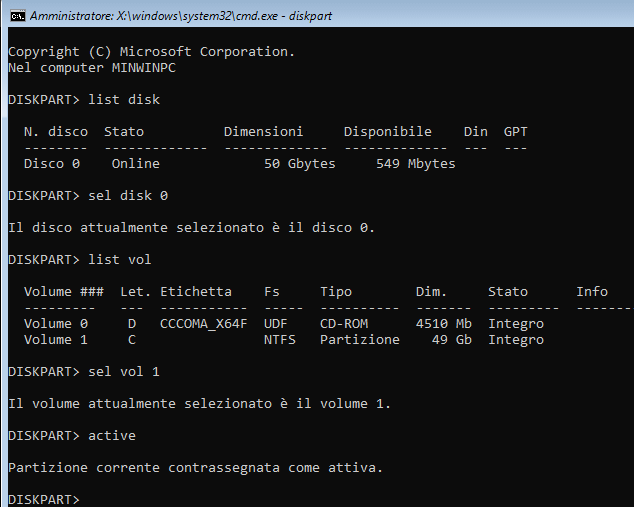This screenshot has height=507, width=634.
Task: Click the 549 Mbytes available value
Action: point(415,163)
